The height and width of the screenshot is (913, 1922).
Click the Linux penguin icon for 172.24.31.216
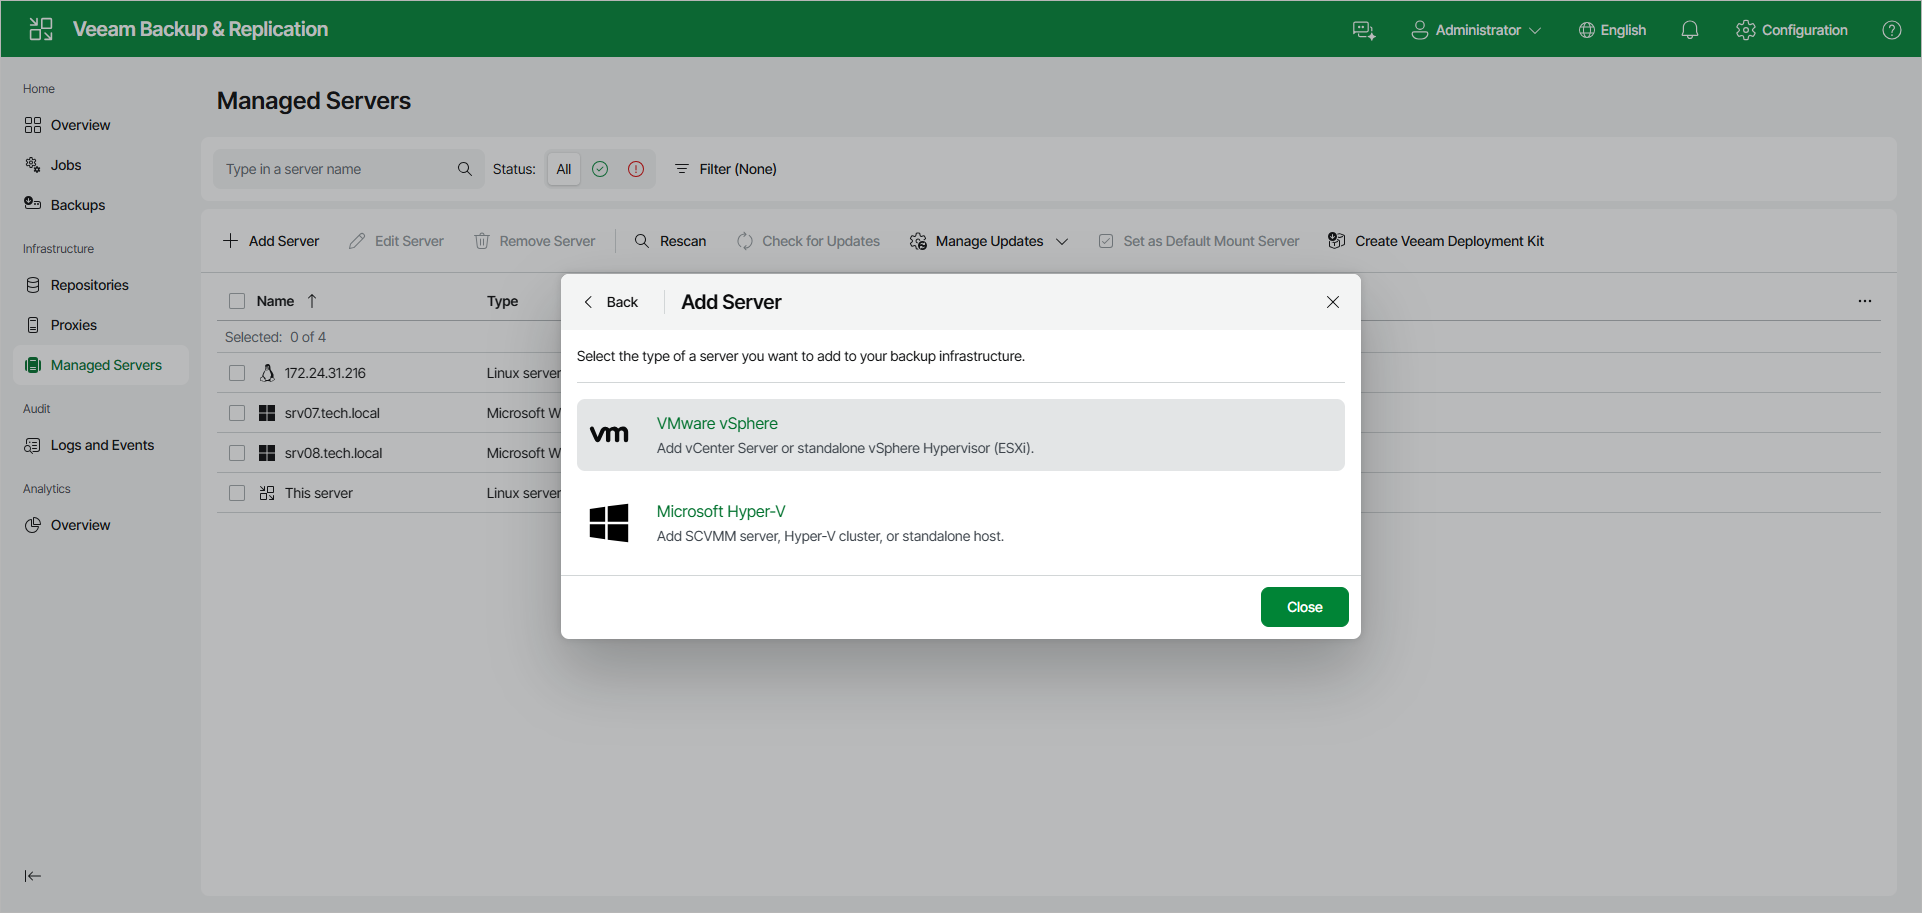coord(267,373)
